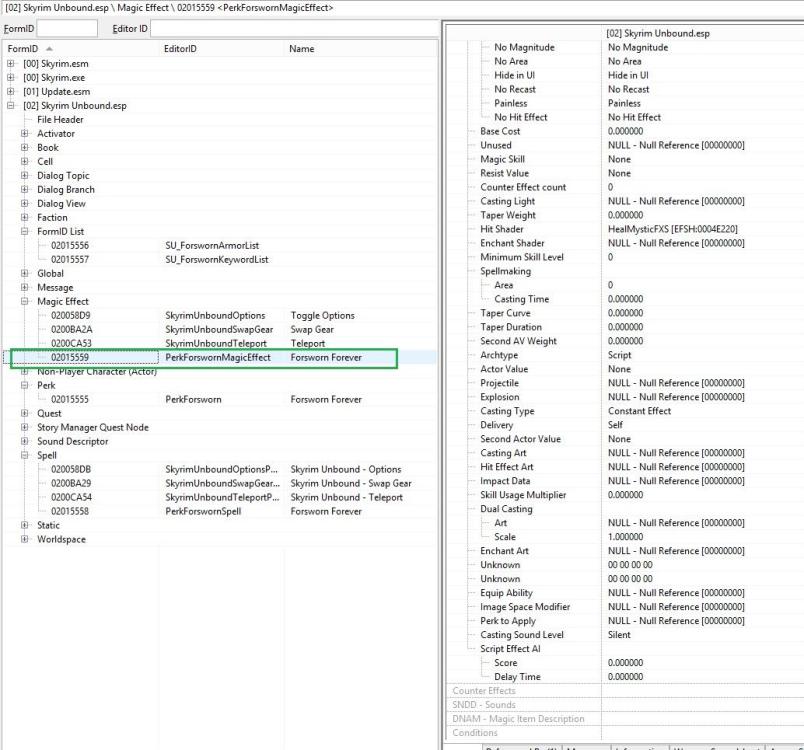The width and height of the screenshot is (804, 750).
Task: Click the DNAM - Magic Item Description row
Action: pyautogui.click(x=626, y=719)
